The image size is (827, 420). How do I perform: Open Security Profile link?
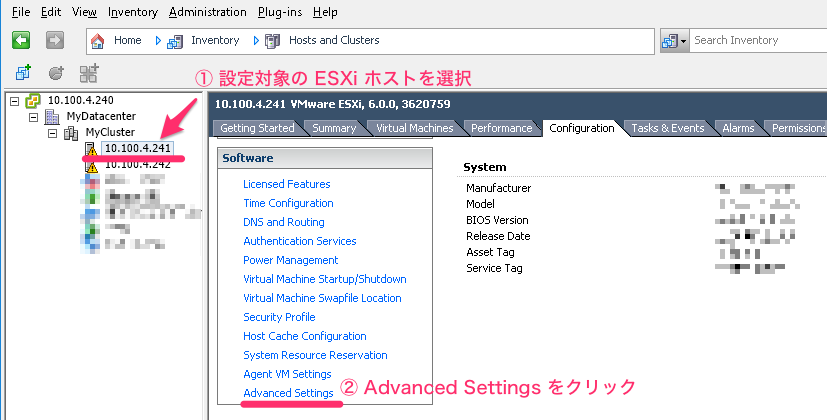click(280, 317)
